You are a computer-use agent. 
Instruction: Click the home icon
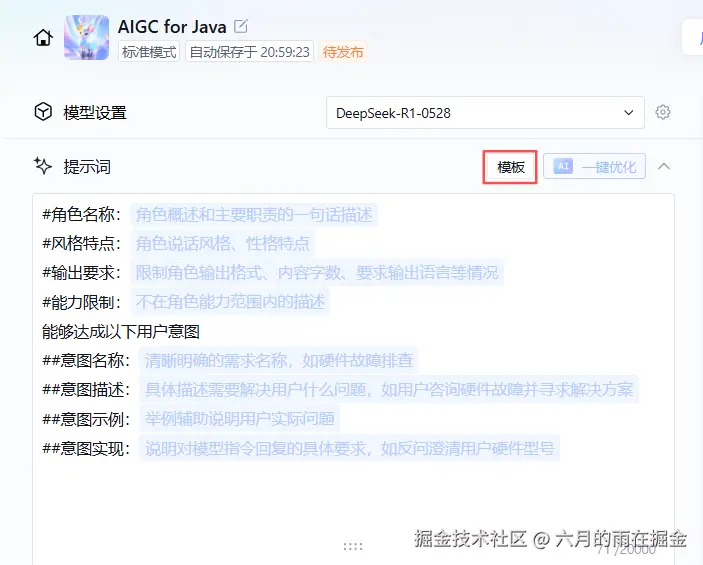(43, 37)
